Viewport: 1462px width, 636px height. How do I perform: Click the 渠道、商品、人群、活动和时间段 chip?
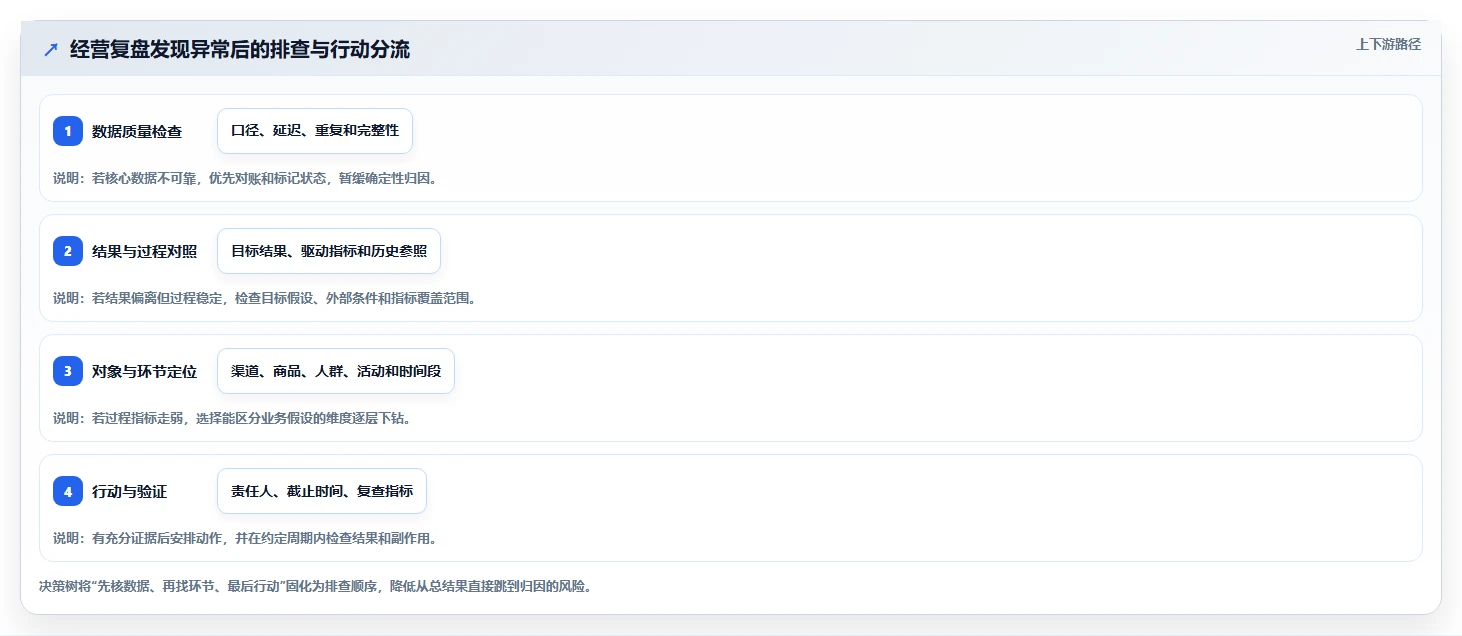(x=336, y=371)
